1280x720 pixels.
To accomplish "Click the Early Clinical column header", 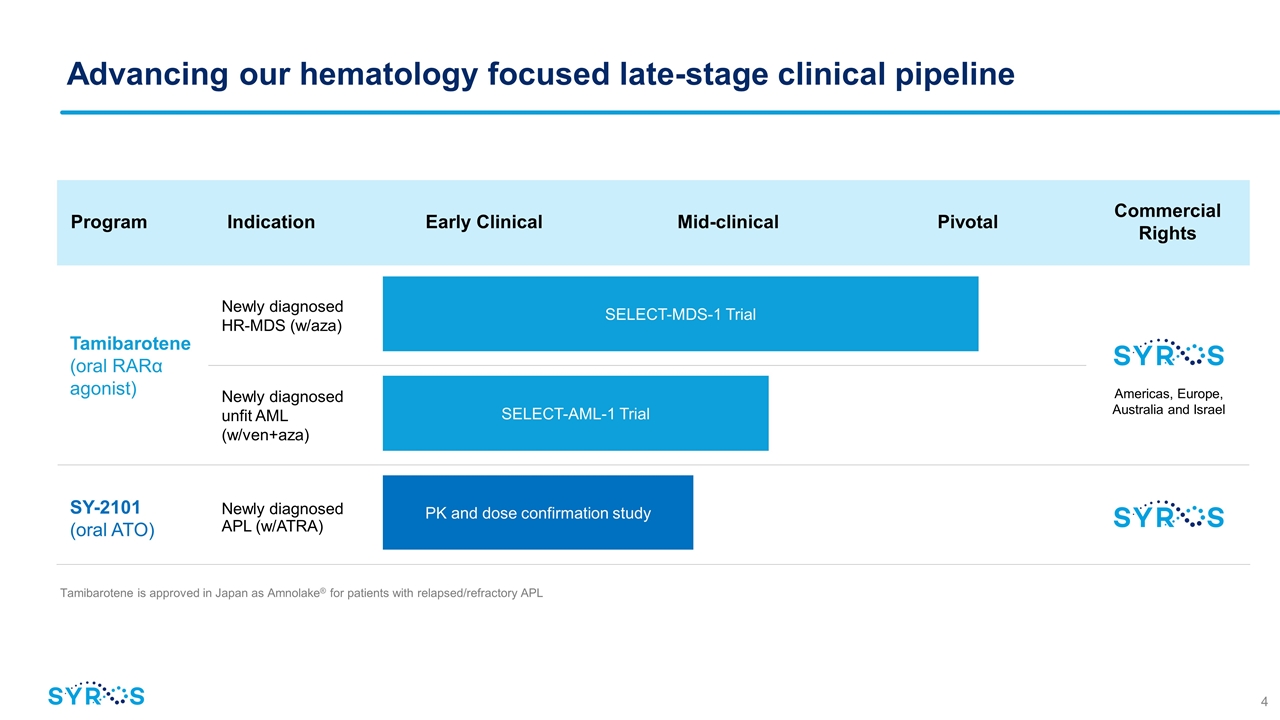I will click(484, 222).
